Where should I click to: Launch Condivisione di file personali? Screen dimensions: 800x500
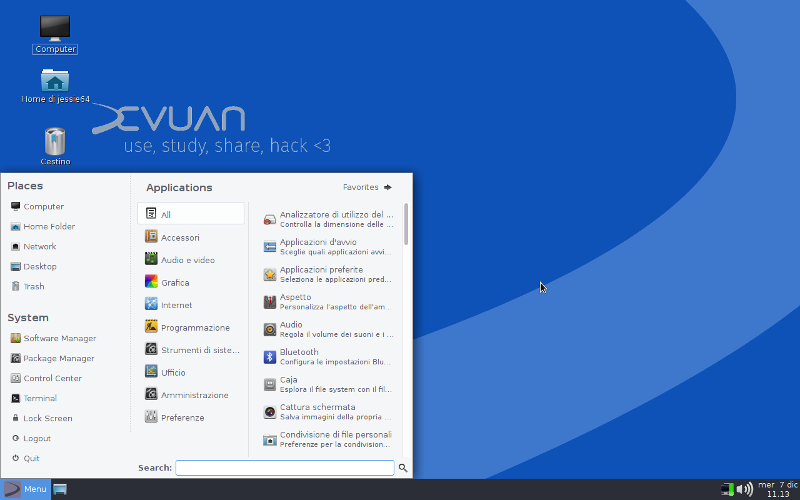click(328, 439)
